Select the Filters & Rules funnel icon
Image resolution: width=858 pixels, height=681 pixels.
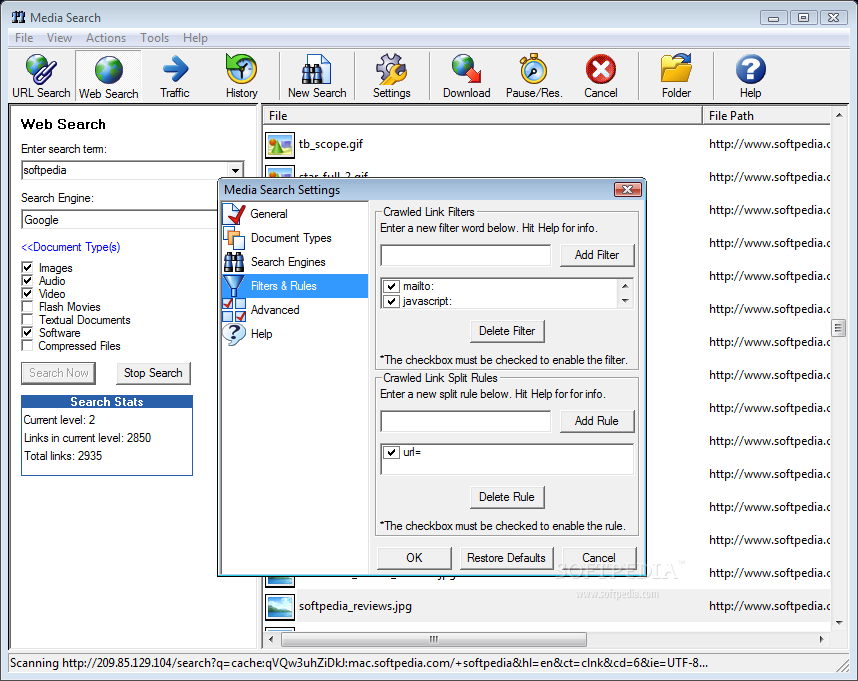234,286
